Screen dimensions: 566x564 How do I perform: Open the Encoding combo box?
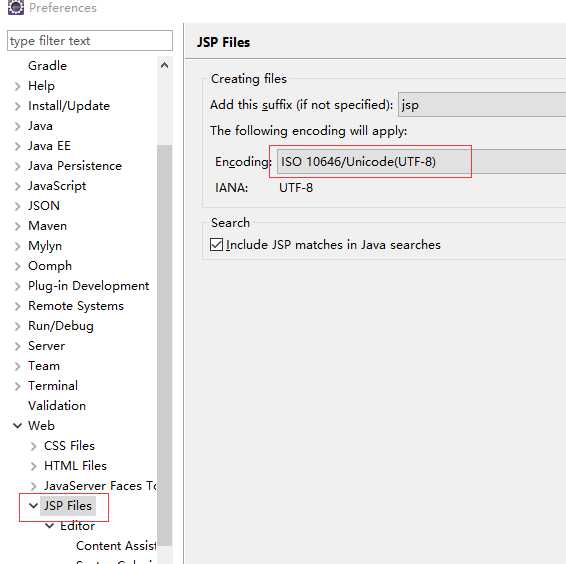[421, 162]
